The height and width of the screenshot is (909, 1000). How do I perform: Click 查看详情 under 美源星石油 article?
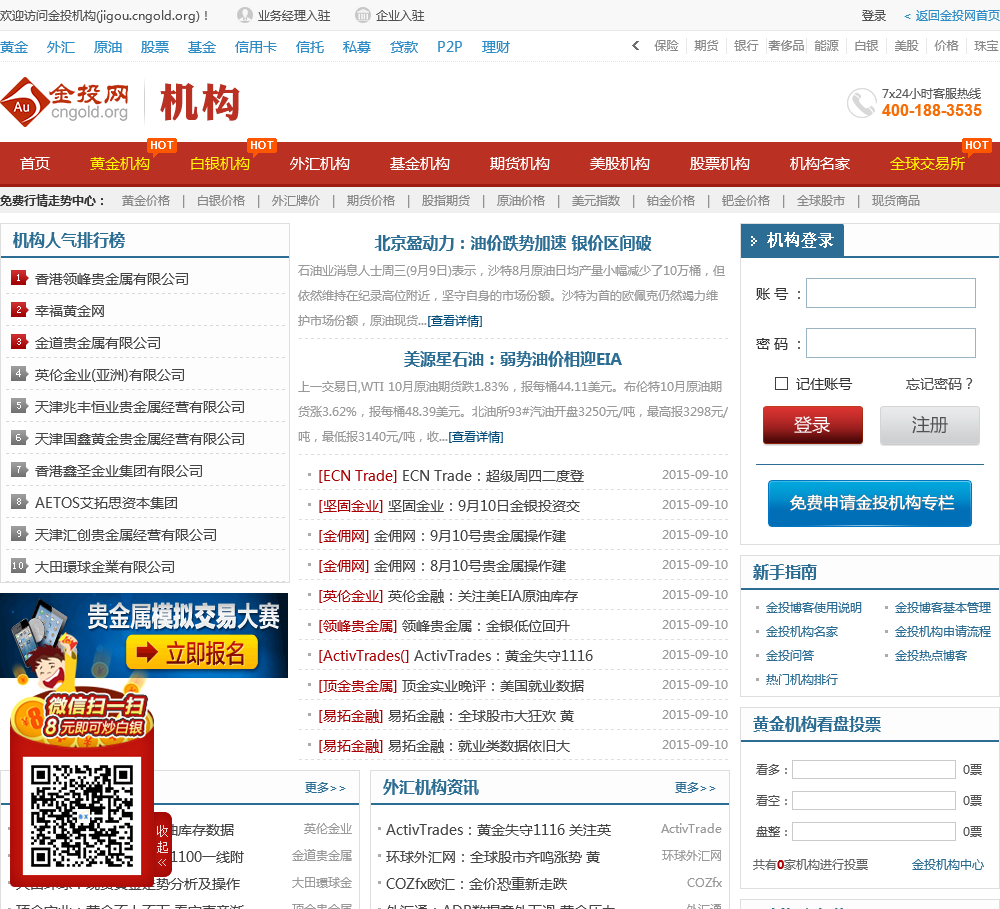pyautogui.click(x=476, y=437)
